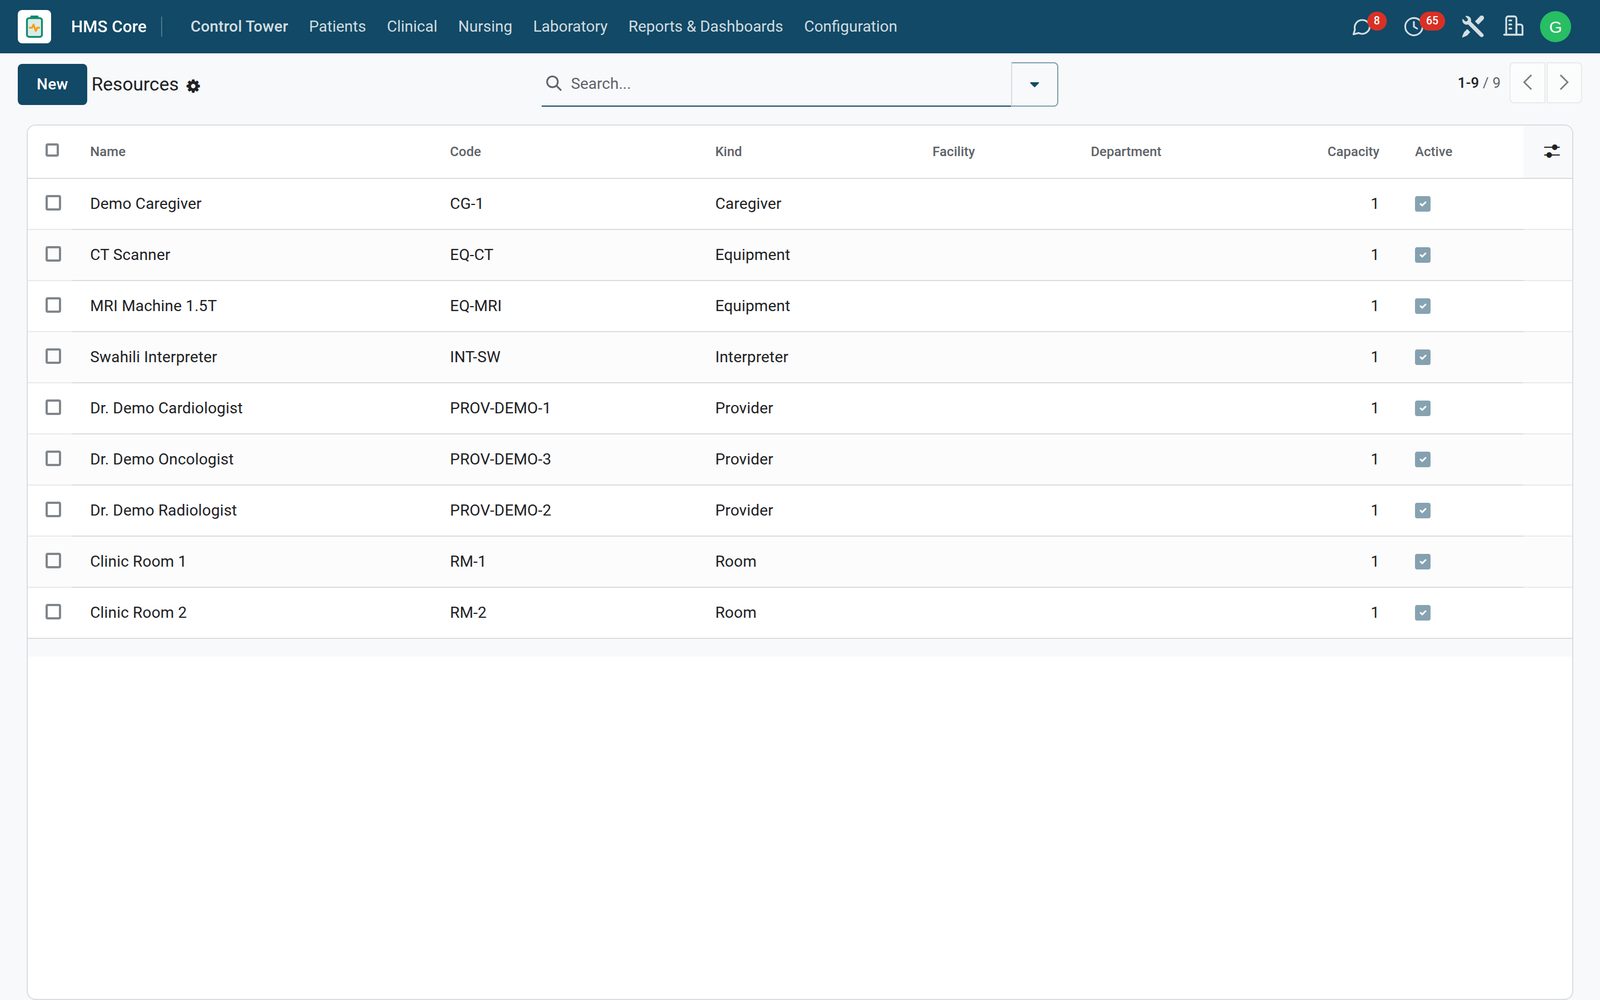This screenshot has width=1600, height=1000.
Task: Tick the checkbox for CT Scanner row
Action: pos(53,254)
